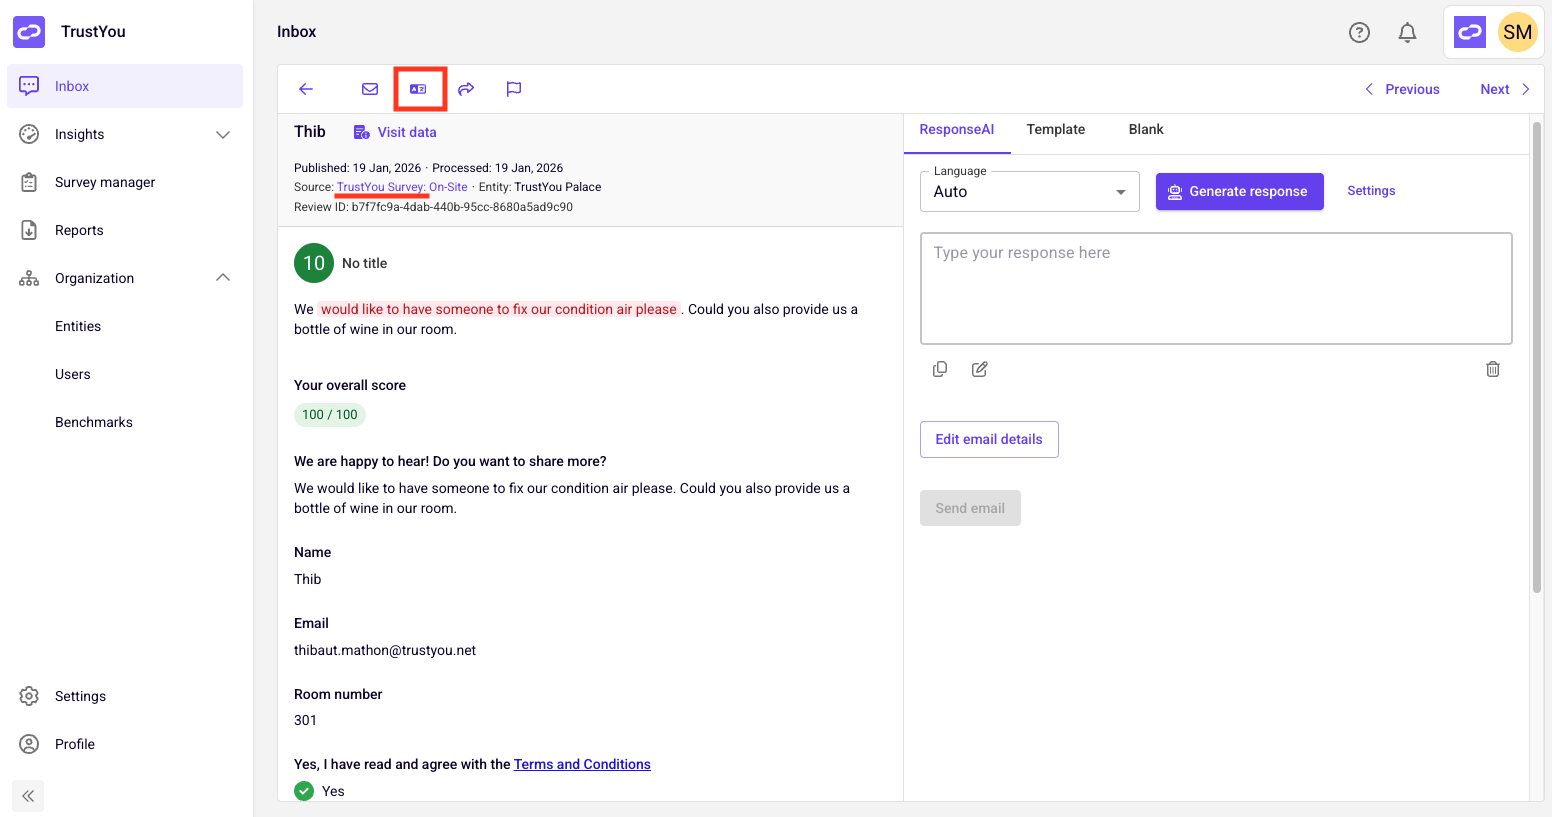Click the TrustYou Survey: On-Site source link
1552x817 pixels.
pyautogui.click(x=402, y=187)
